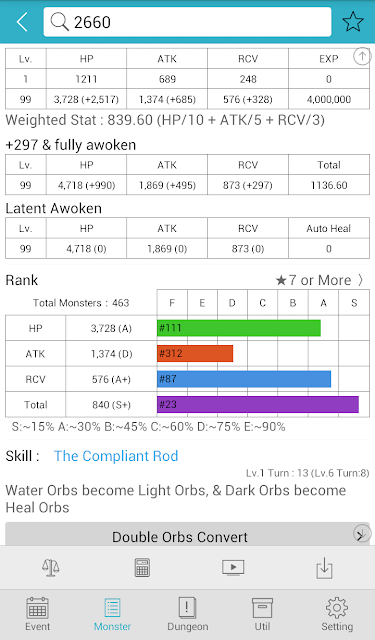
Task: Switch to the Monster tab
Action: tap(112, 614)
